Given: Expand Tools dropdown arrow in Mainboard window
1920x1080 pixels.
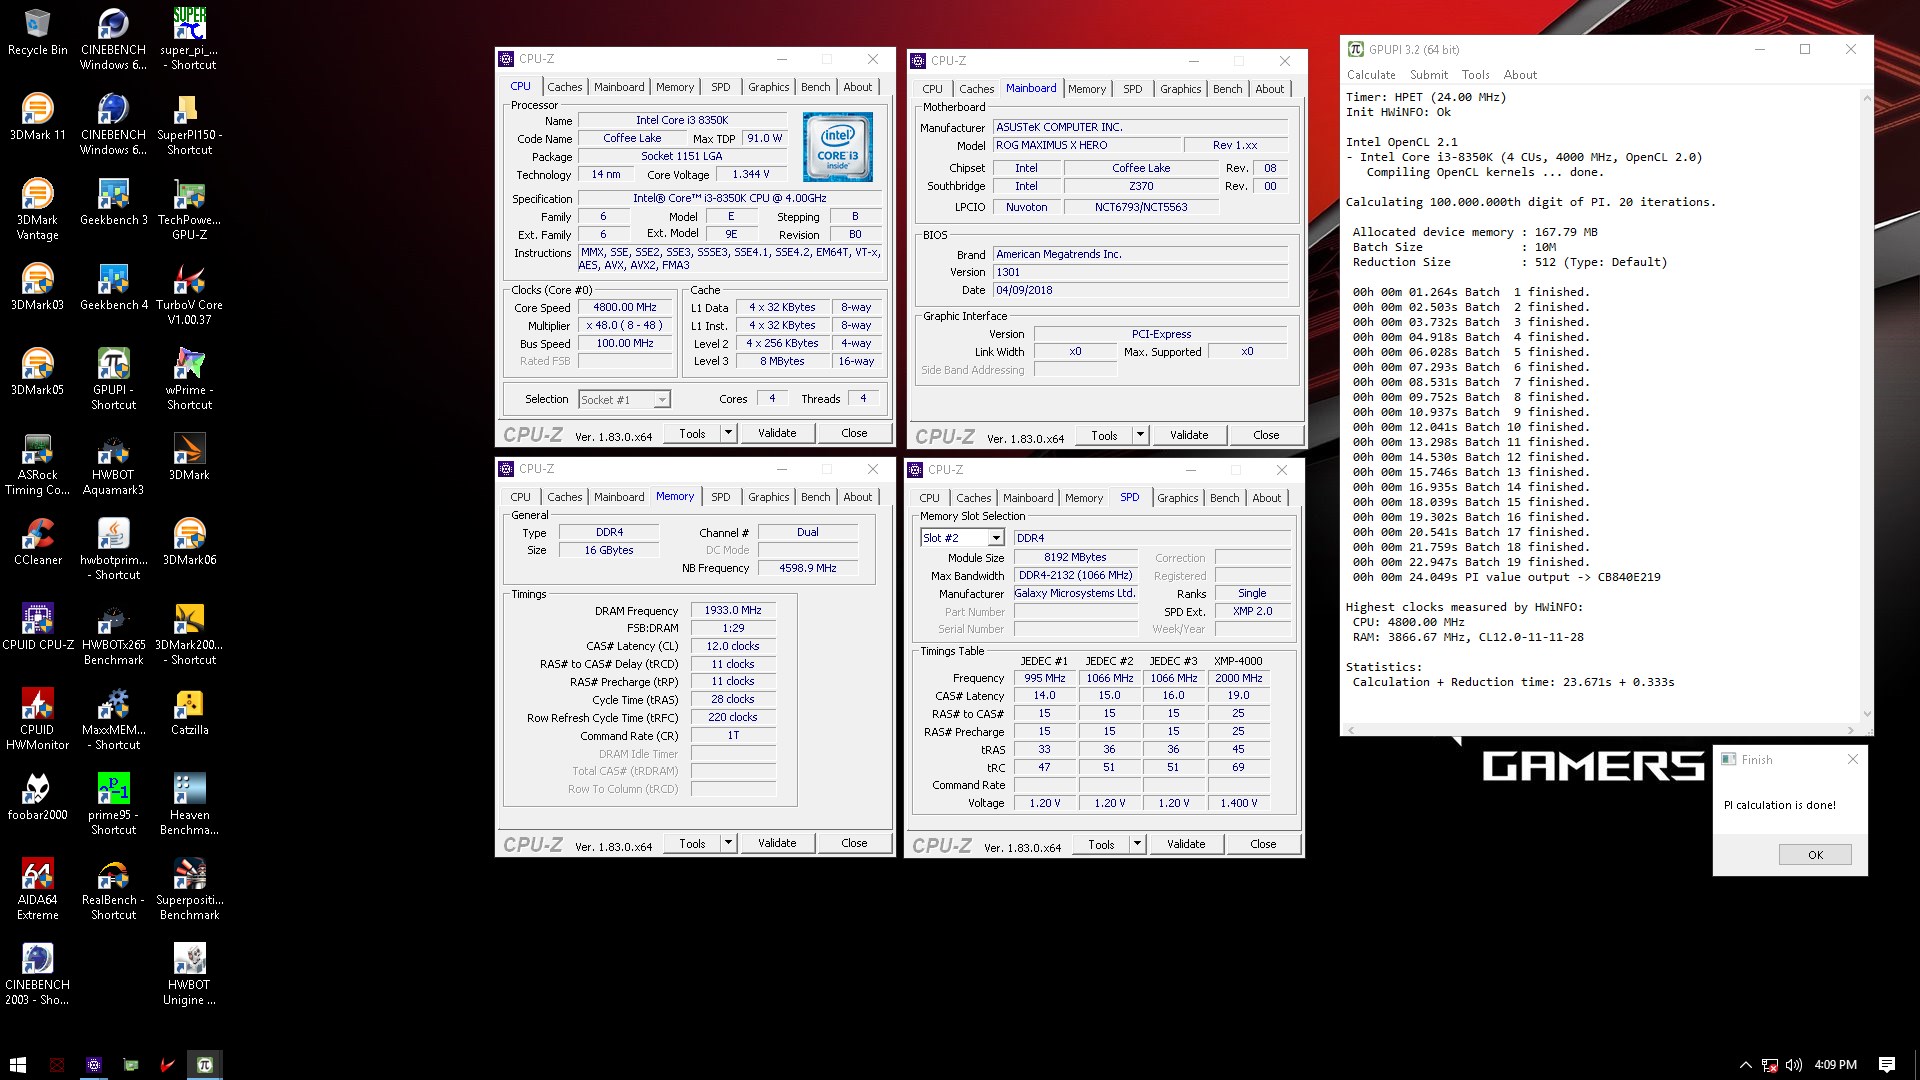Looking at the screenshot, I should (x=1140, y=435).
